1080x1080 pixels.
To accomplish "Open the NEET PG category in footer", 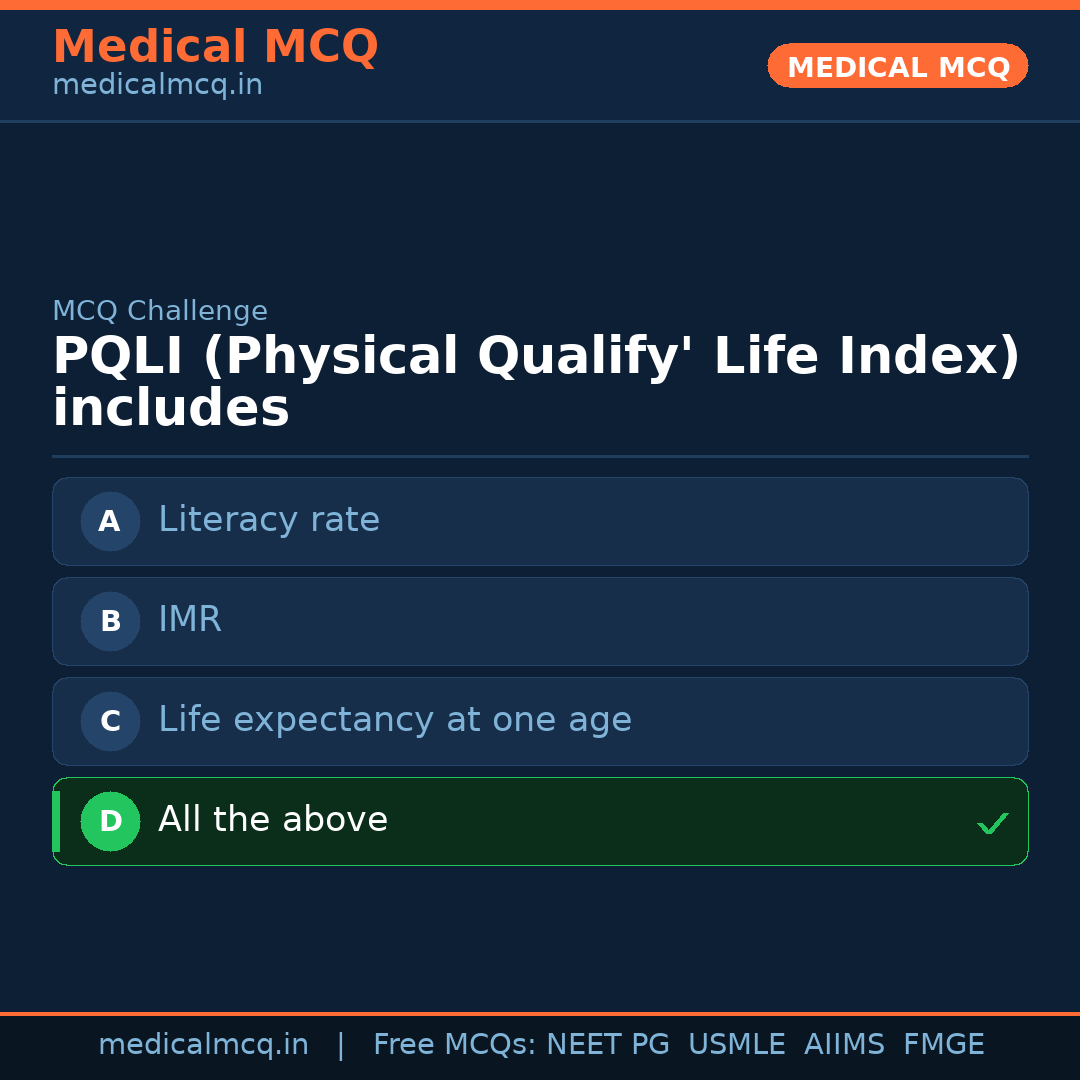I will click(x=607, y=1044).
